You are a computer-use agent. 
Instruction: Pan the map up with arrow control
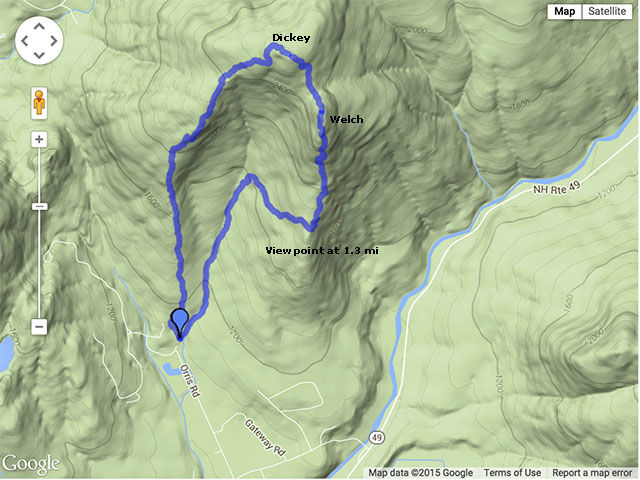click(x=39, y=27)
